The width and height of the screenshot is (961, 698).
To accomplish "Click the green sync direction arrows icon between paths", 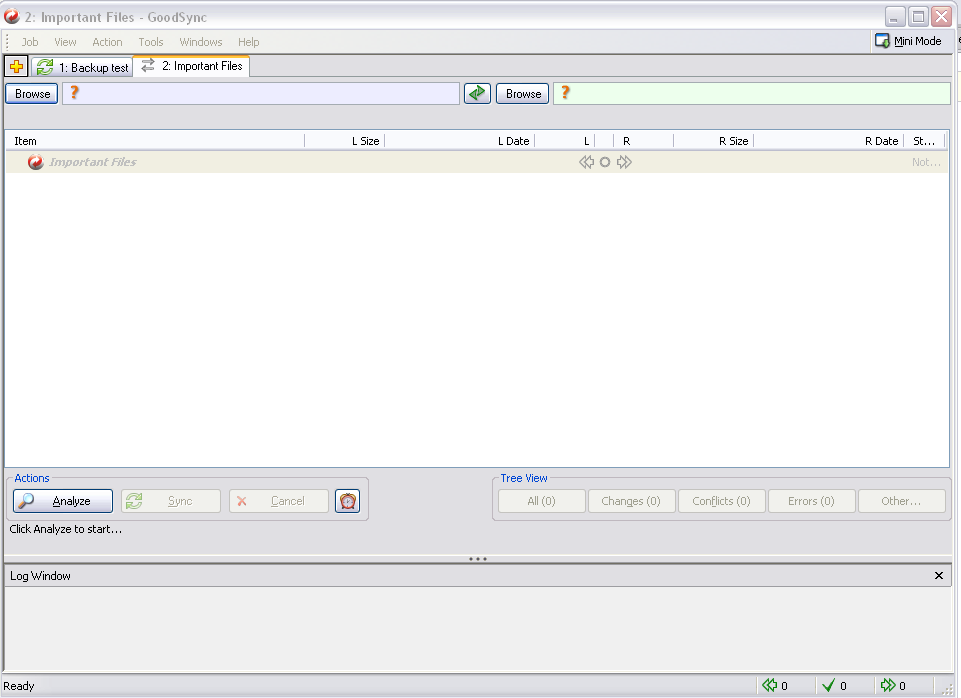I will (477, 92).
